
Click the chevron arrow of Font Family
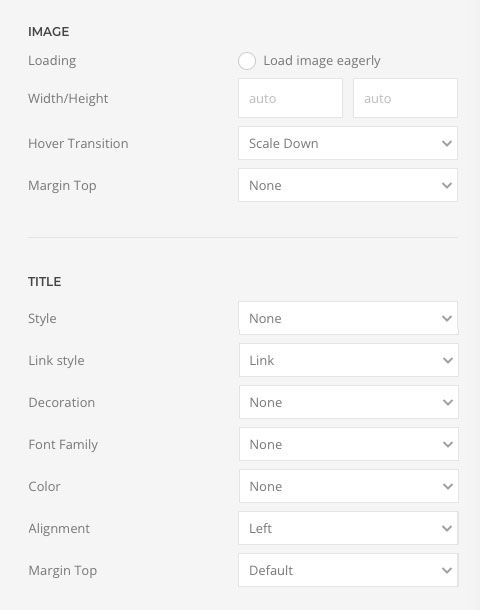448,445
